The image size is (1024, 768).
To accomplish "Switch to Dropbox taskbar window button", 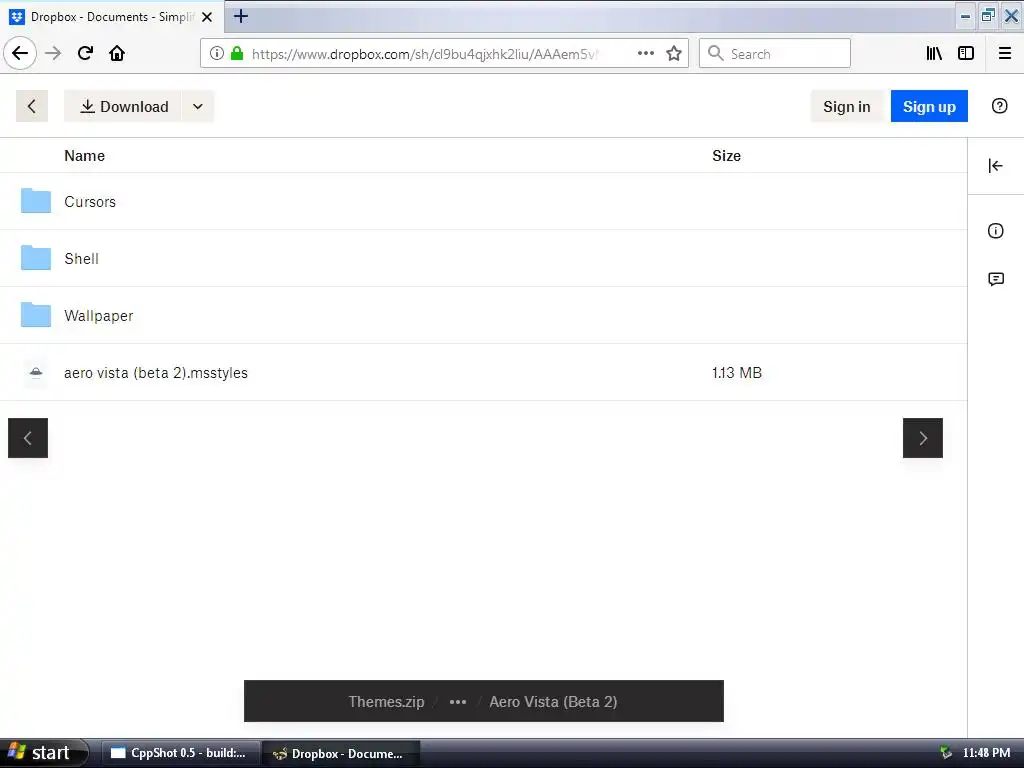I will click(x=341, y=754).
